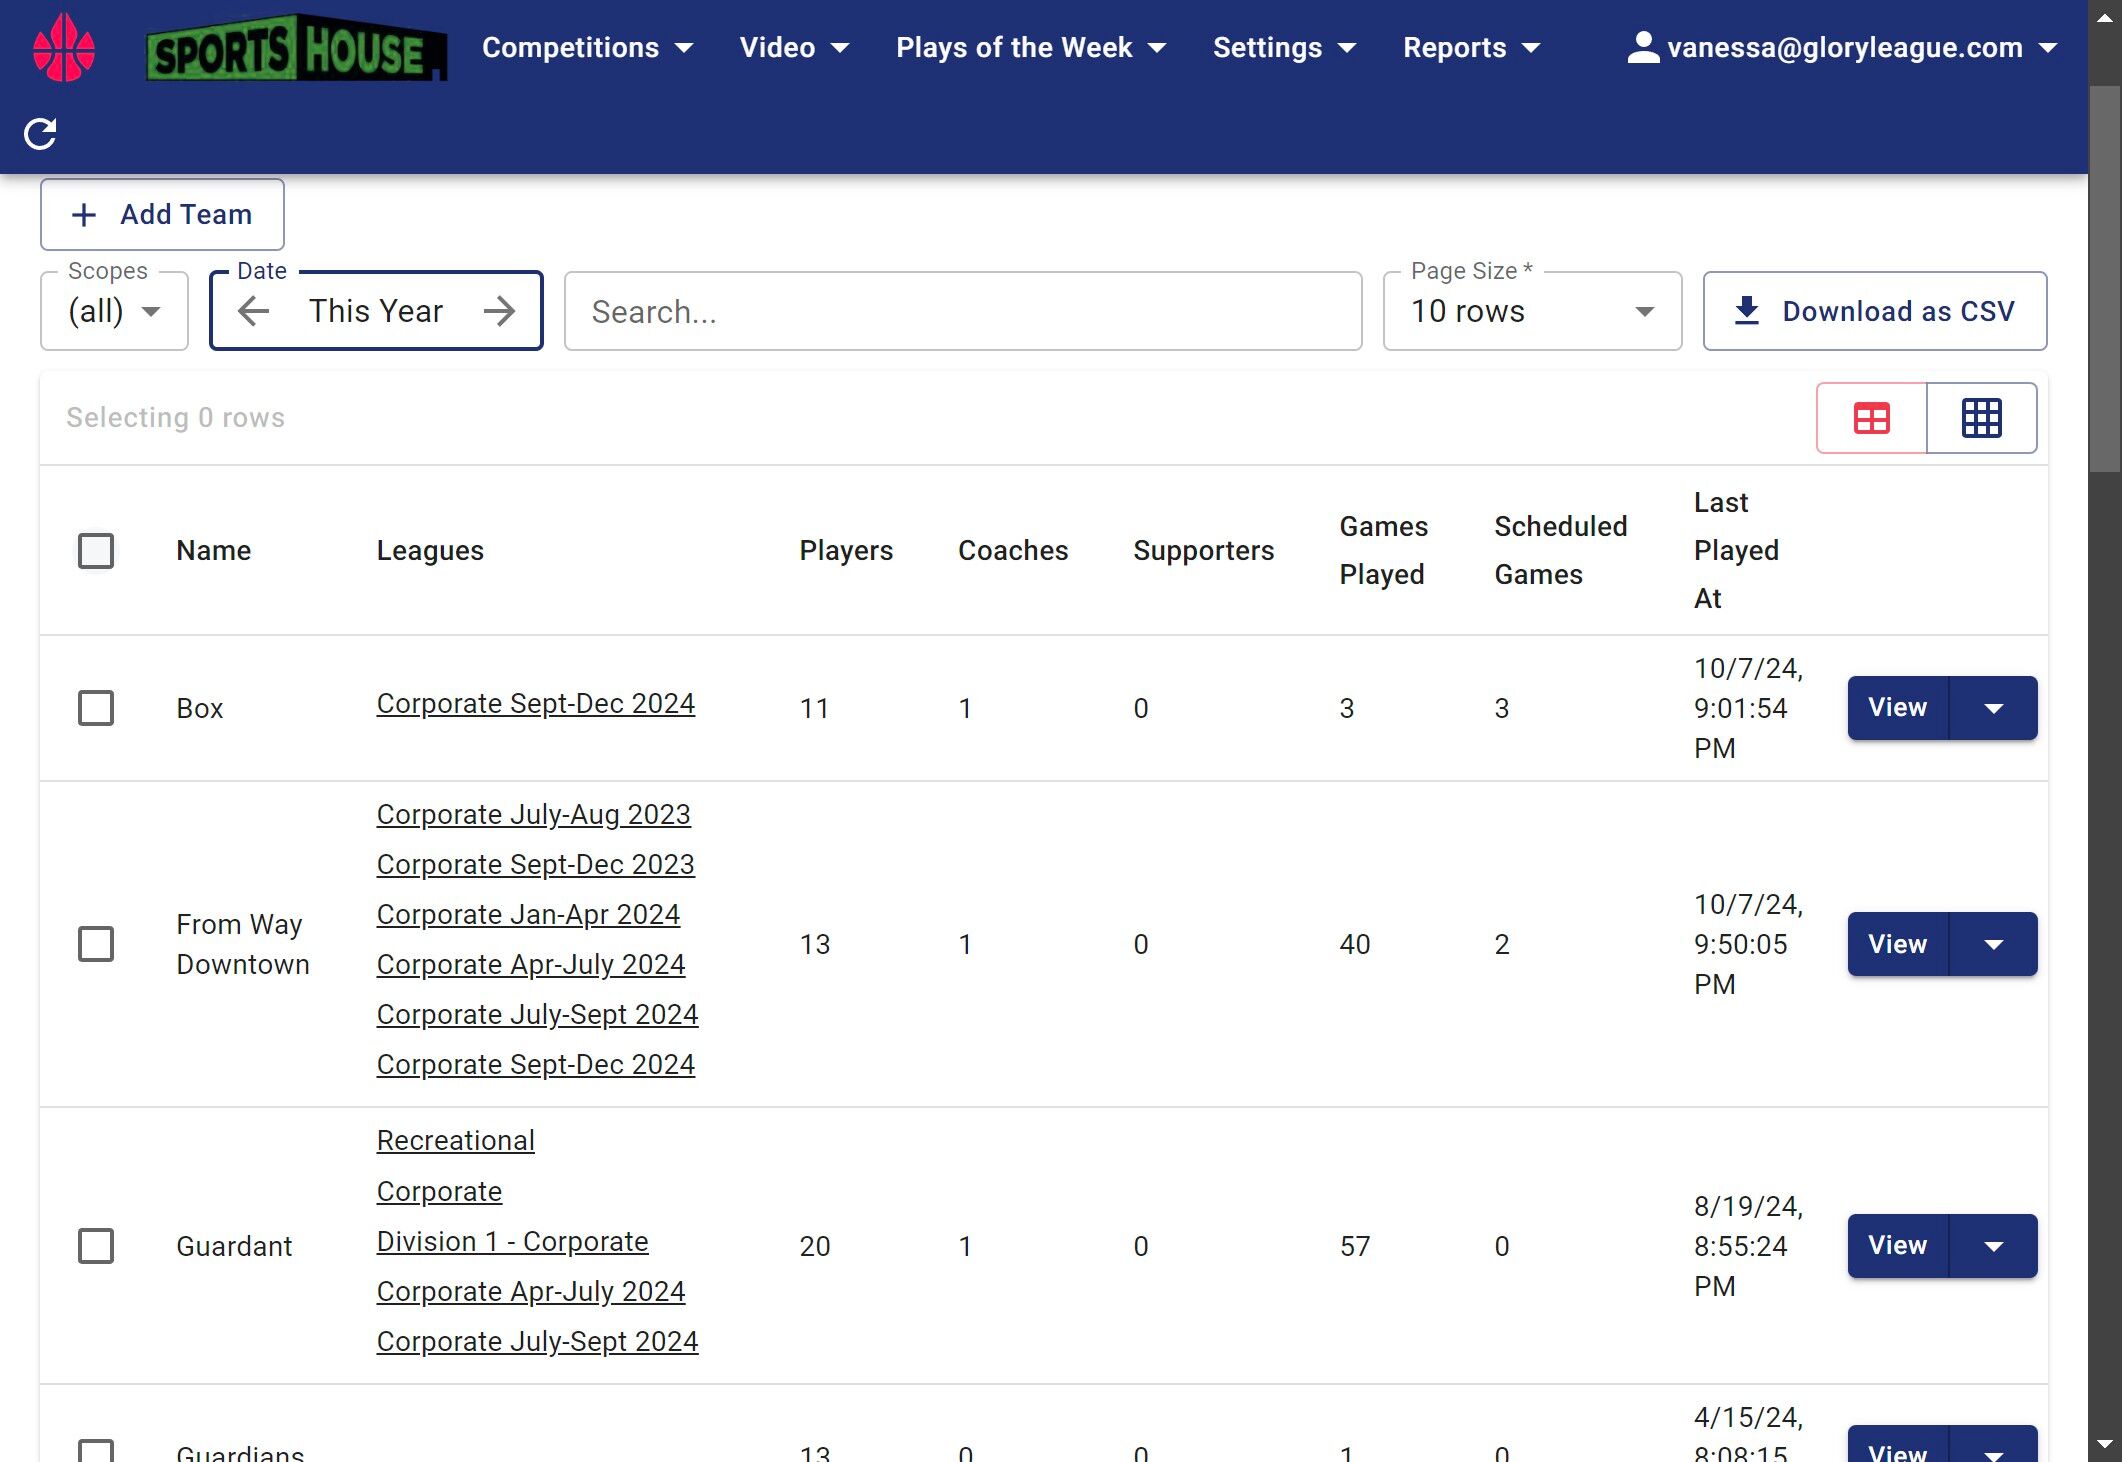
Task: Click the user account avatar icon
Action: click(1642, 47)
